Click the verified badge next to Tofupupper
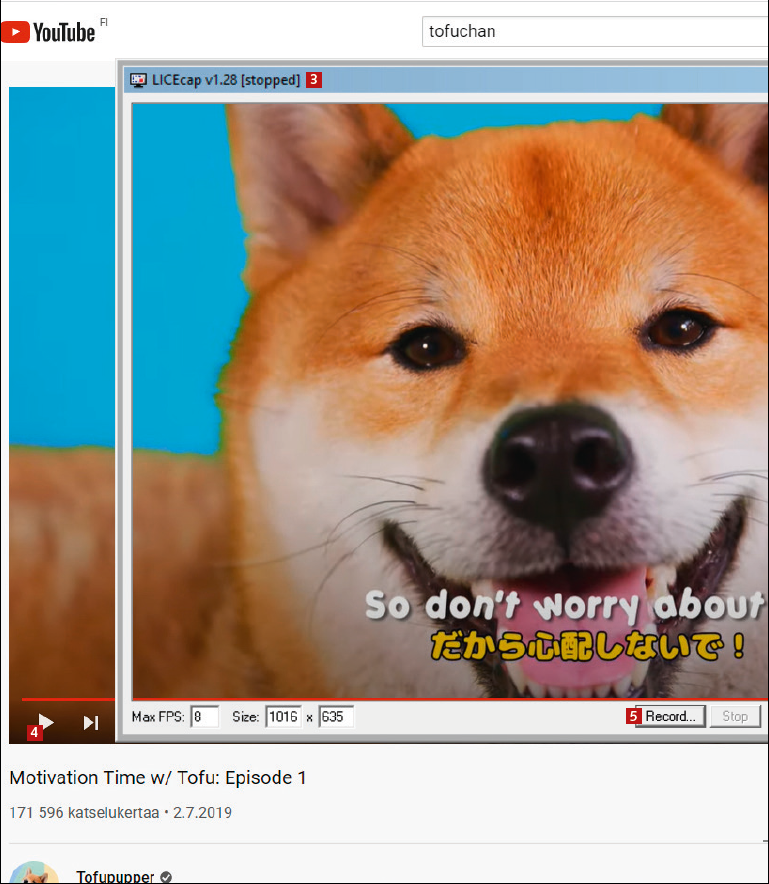 (166, 877)
